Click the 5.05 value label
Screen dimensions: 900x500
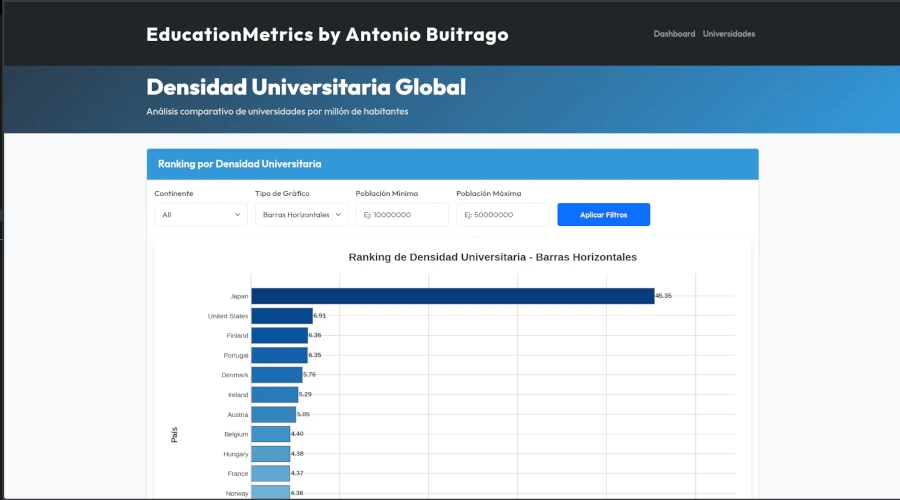[303, 414]
